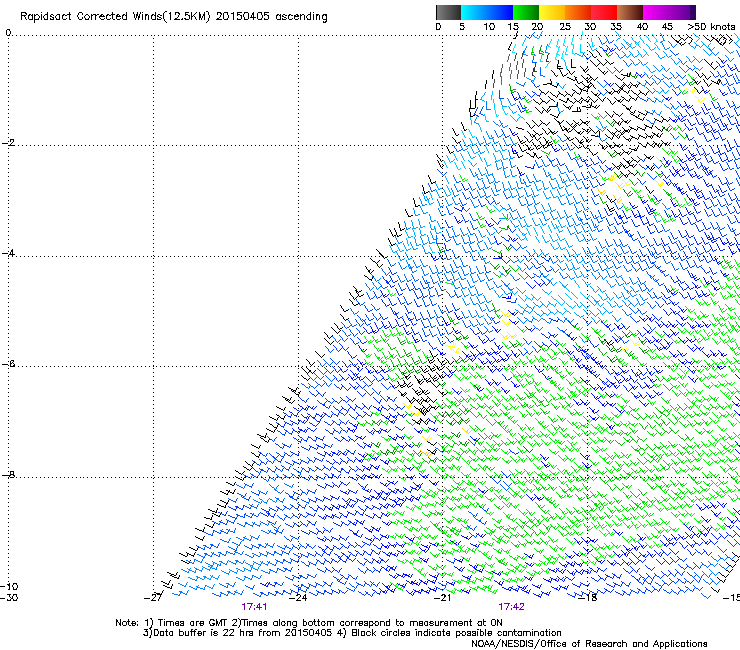Click the 17:42 time label
The height and width of the screenshot is (650, 740).
pos(512,607)
